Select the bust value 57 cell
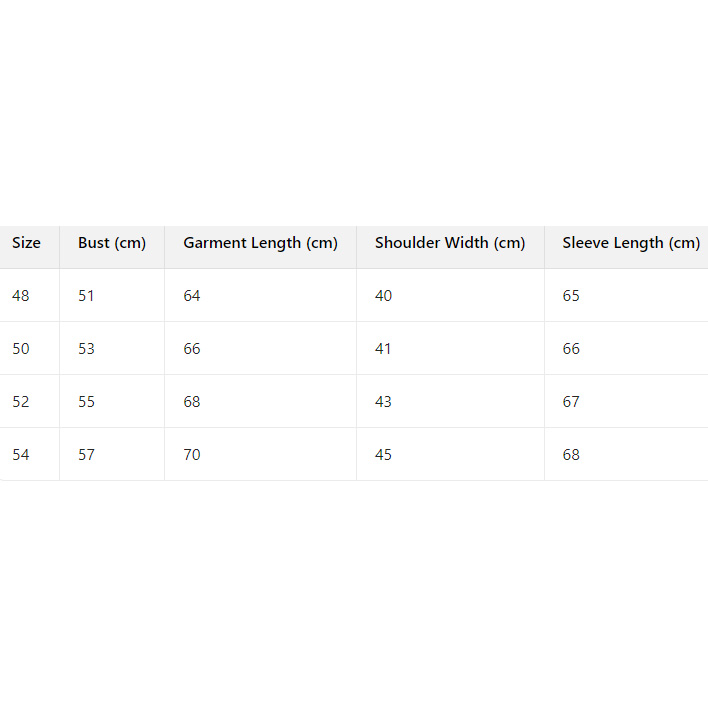The image size is (708, 708). pyautogui.click(x=87, y=455)
